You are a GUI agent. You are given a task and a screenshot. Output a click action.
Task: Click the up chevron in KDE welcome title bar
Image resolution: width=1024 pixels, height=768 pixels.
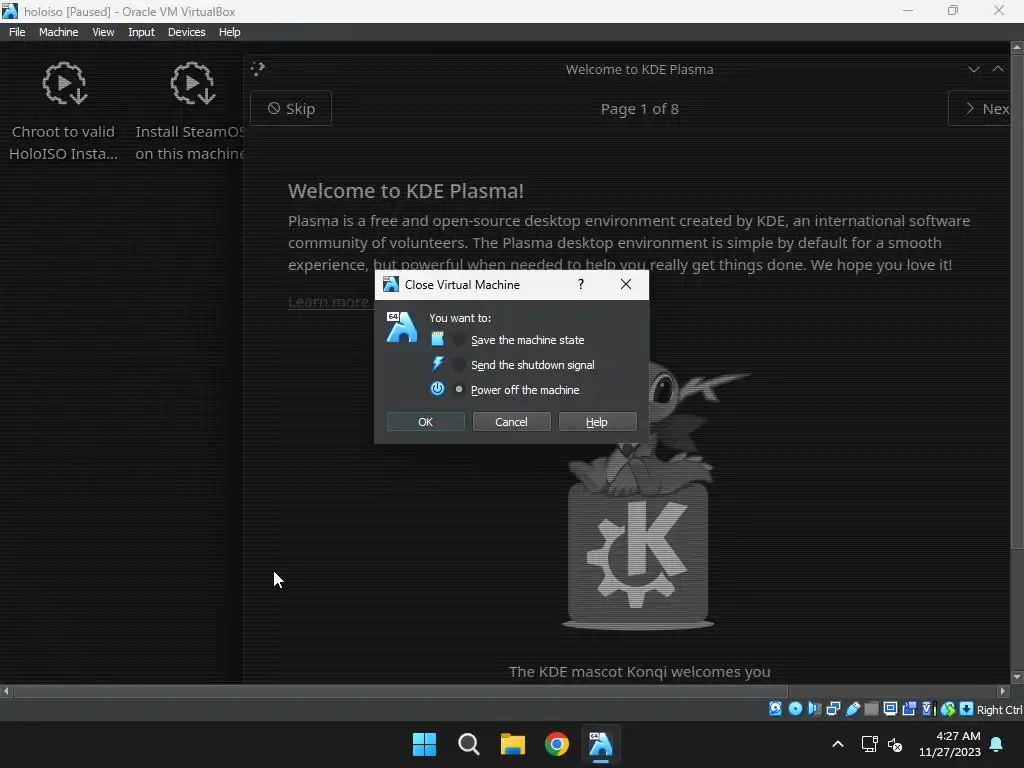998,69
